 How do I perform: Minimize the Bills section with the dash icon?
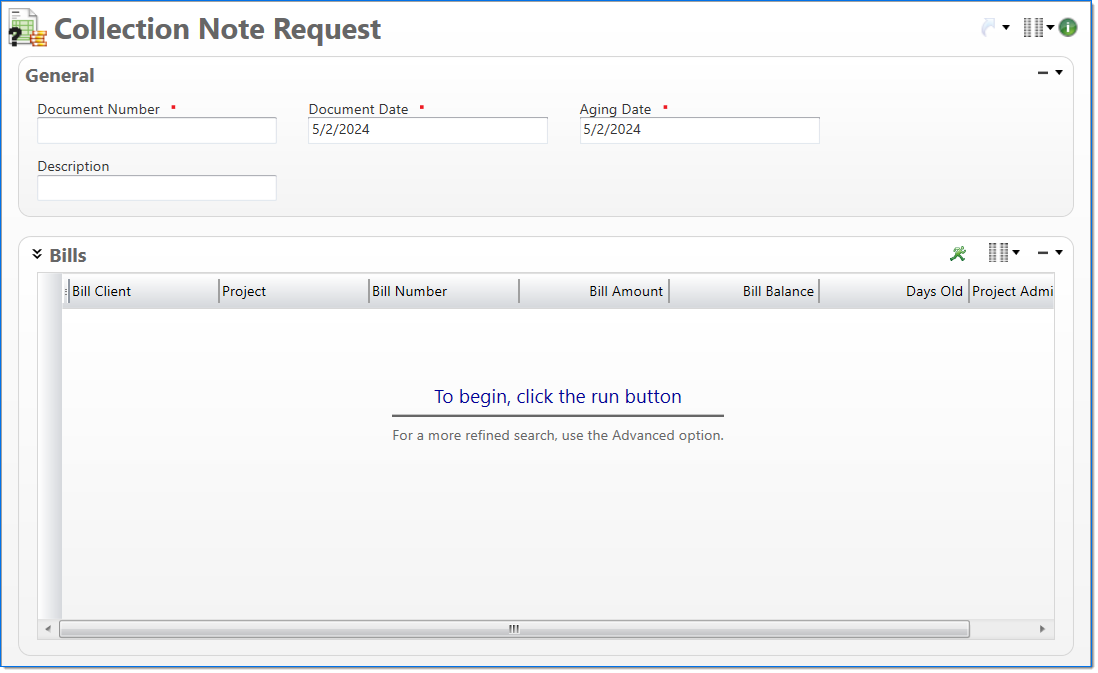[1043, 253]
